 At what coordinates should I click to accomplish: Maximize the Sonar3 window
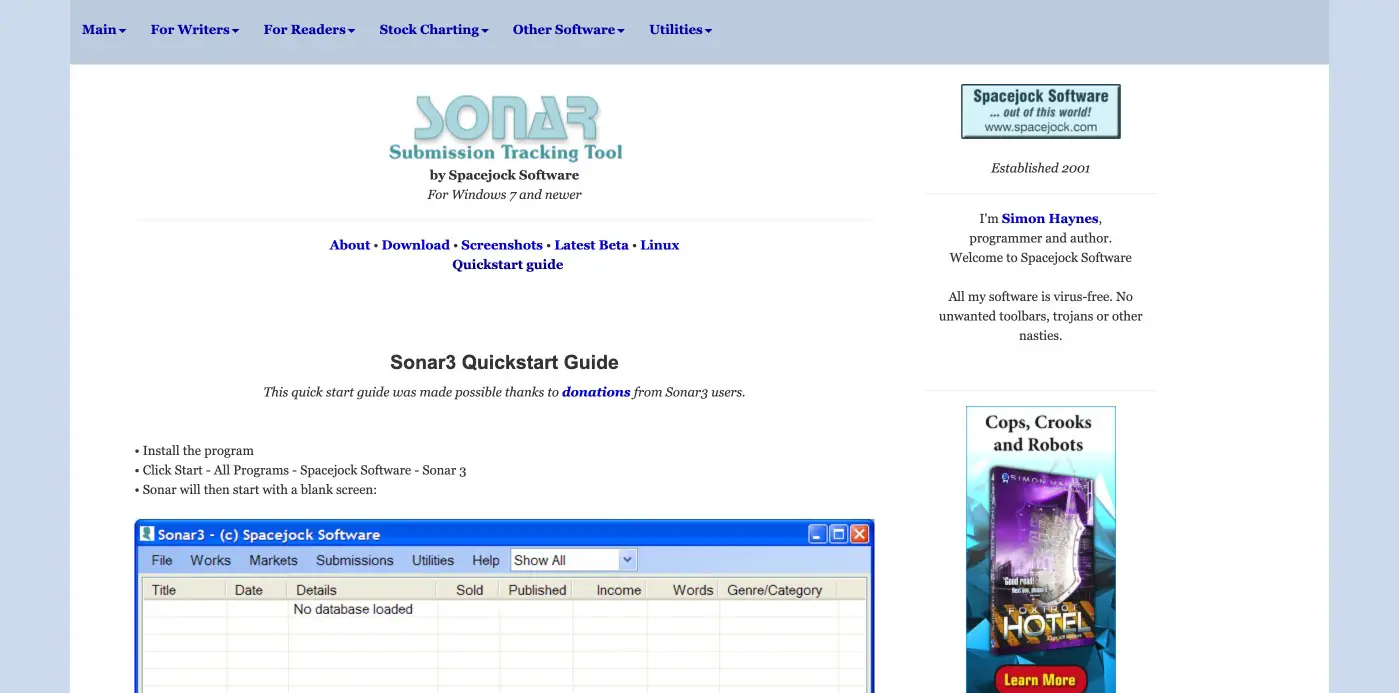[839, 534]
